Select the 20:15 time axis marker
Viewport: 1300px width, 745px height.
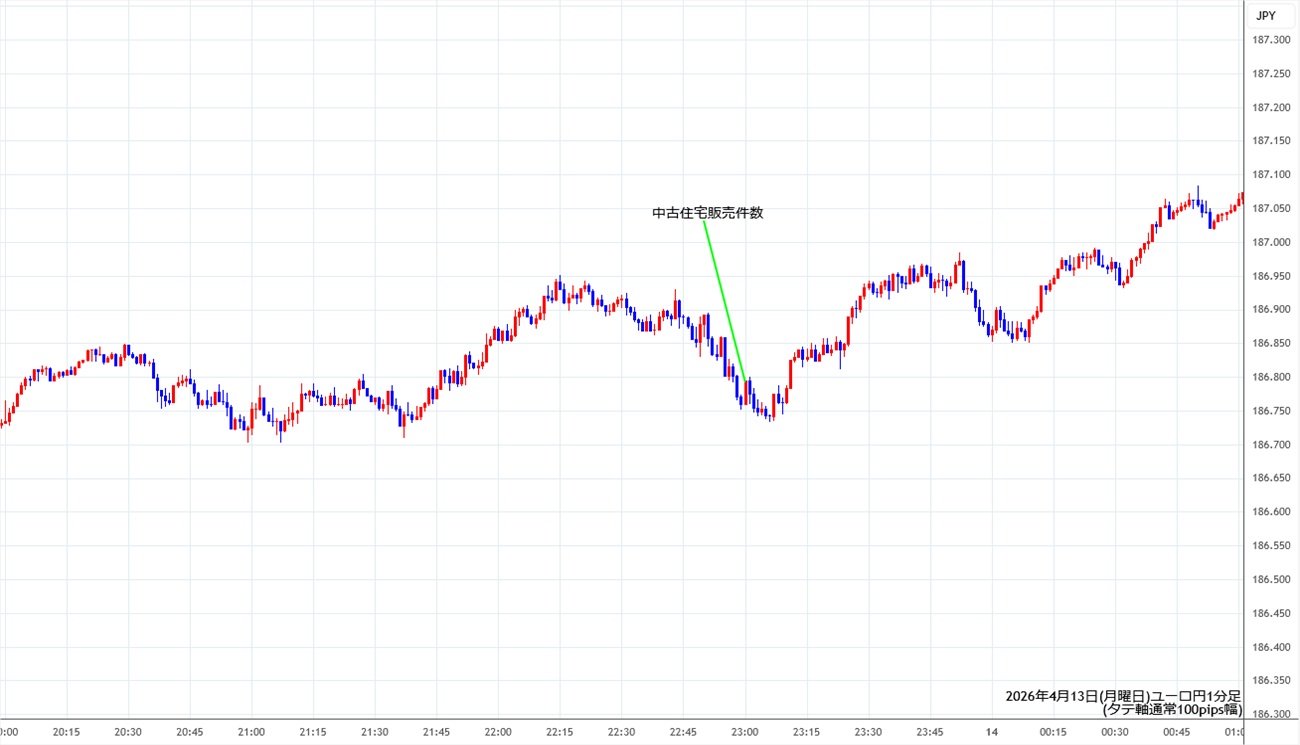67,732
